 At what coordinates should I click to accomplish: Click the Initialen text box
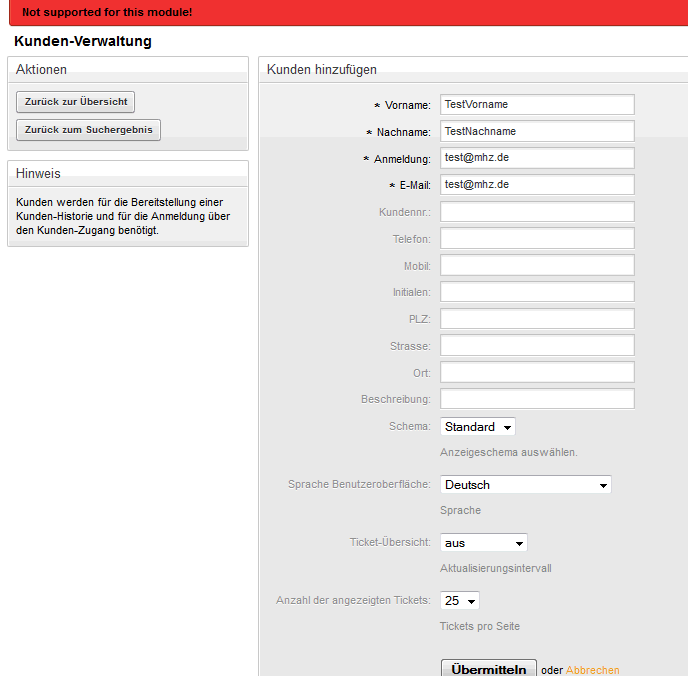pyautogui.click(x=537, y=292)
